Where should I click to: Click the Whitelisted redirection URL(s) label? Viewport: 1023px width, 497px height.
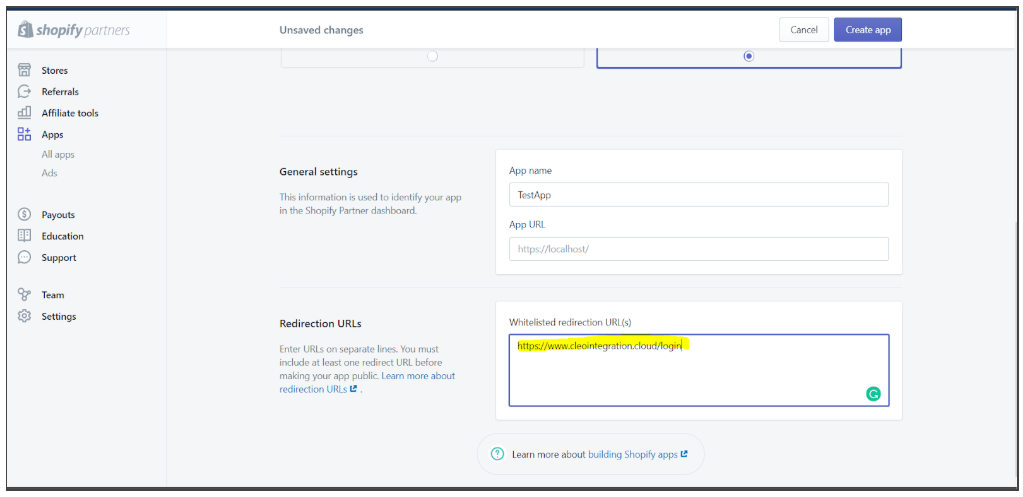[570, 322]
